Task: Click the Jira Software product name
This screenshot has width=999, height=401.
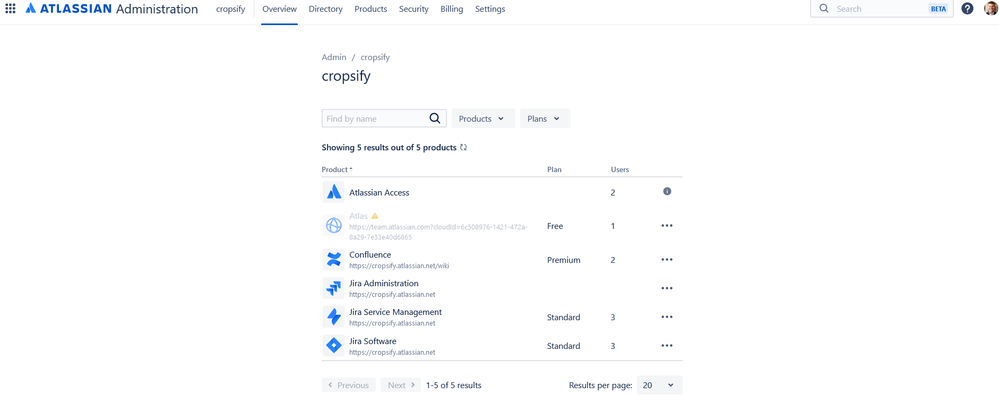Action: [x=373, y=341]
